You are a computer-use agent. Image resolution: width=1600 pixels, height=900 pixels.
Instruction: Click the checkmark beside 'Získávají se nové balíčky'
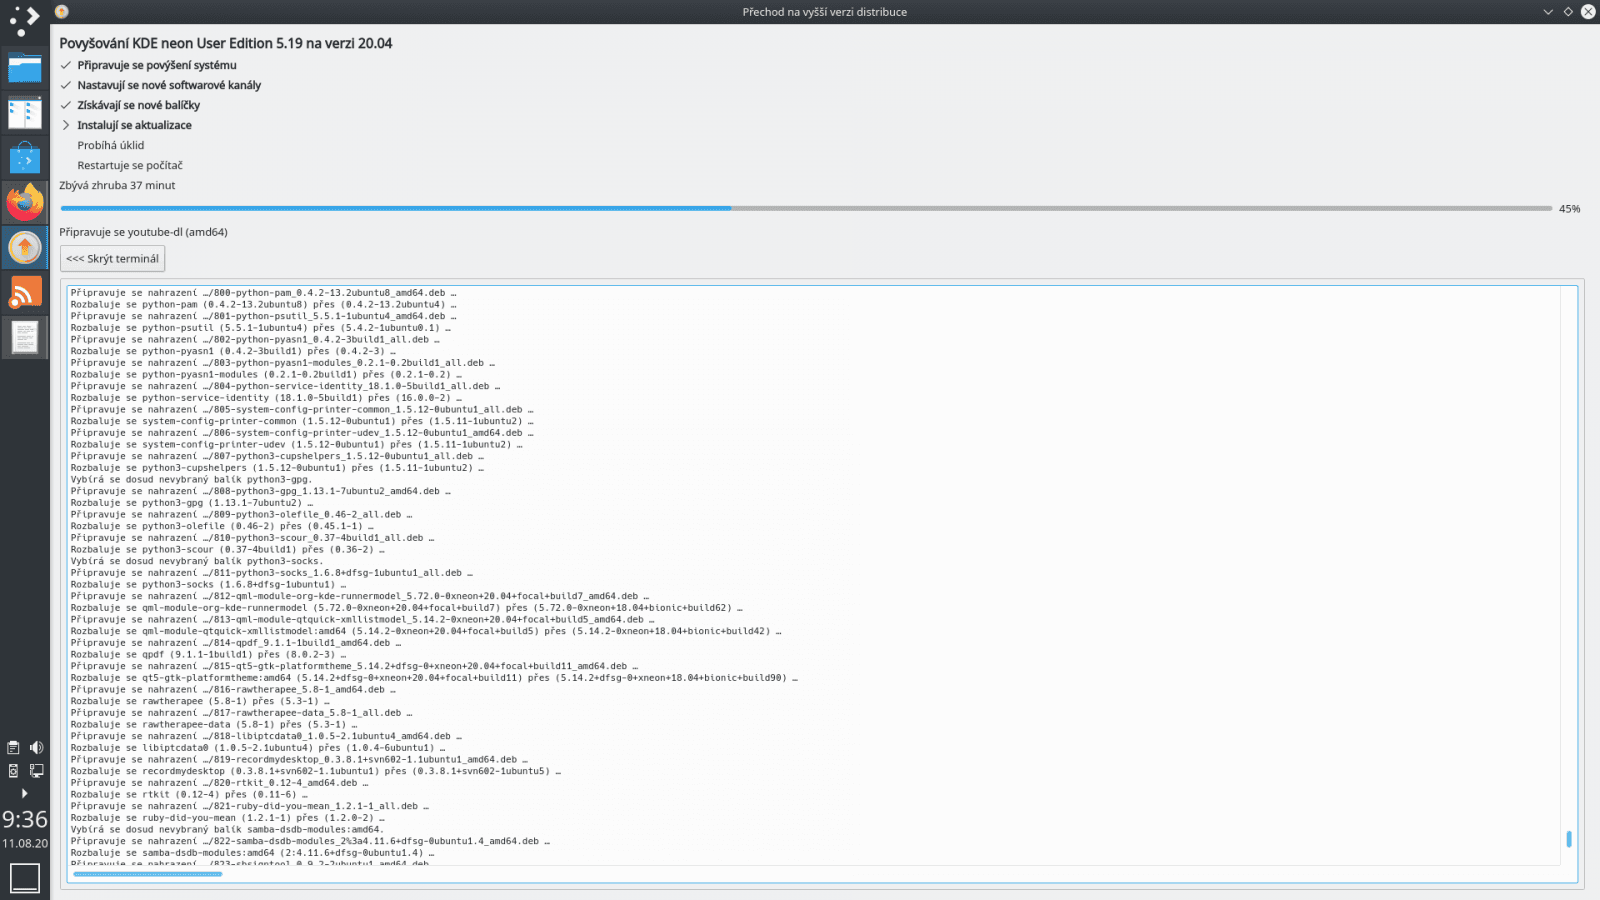[66, 105]
